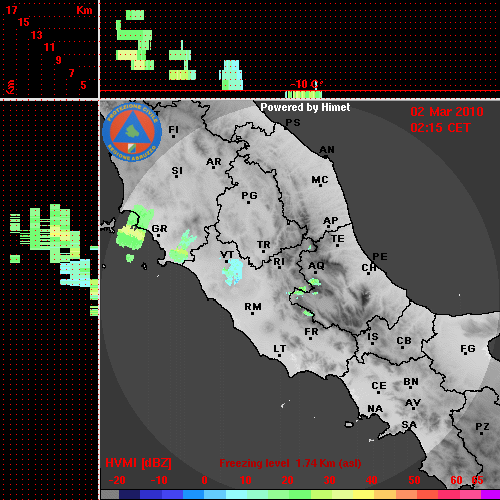Click the PG city label
Screen dimensions: 500x500
point(249,195)
